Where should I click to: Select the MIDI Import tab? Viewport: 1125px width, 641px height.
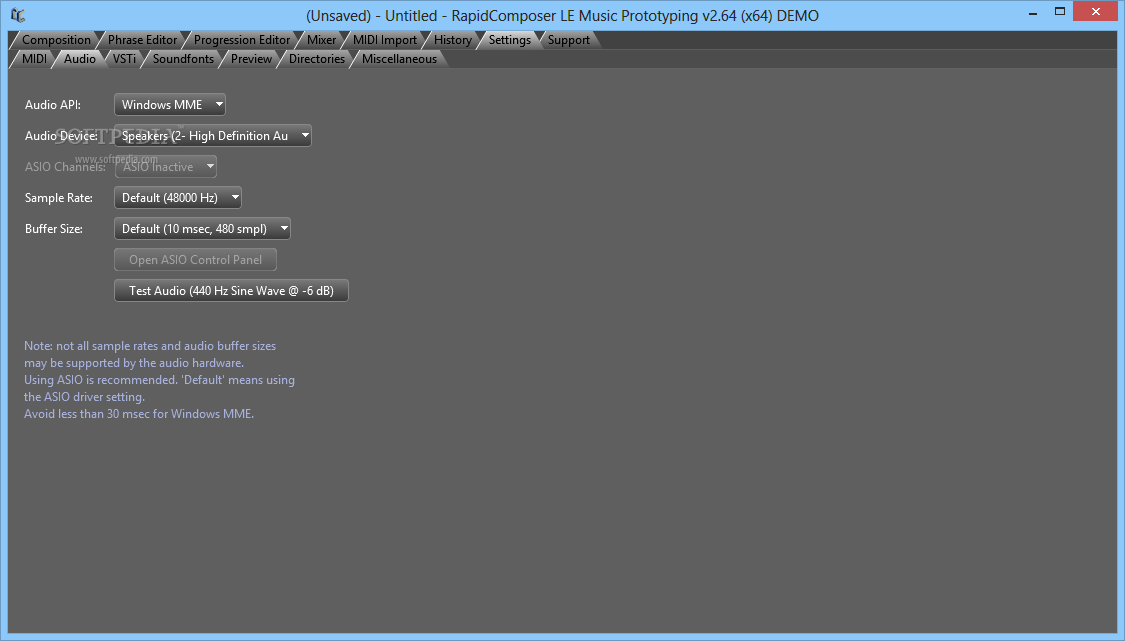385,40
